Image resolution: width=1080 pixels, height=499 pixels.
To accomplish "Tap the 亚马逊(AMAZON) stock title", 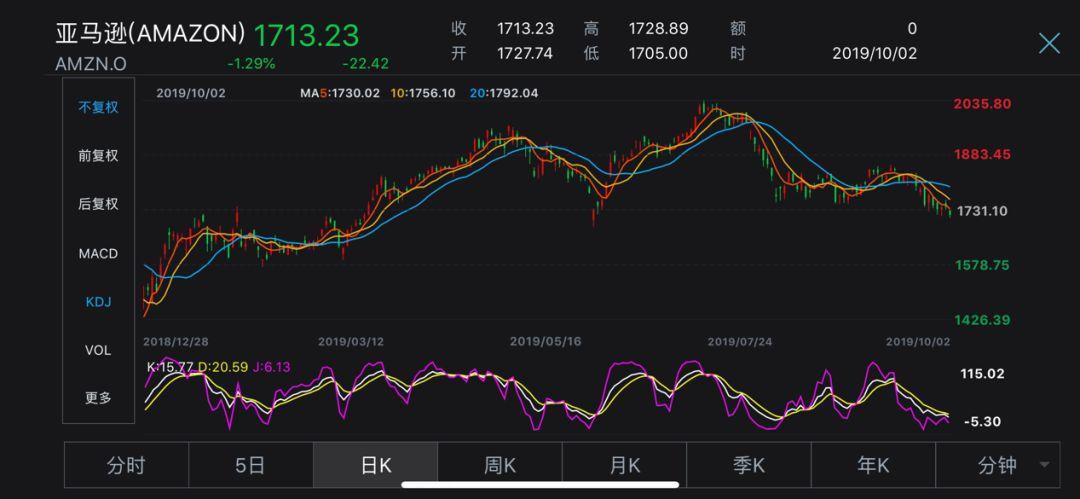I will pos(150,34).
